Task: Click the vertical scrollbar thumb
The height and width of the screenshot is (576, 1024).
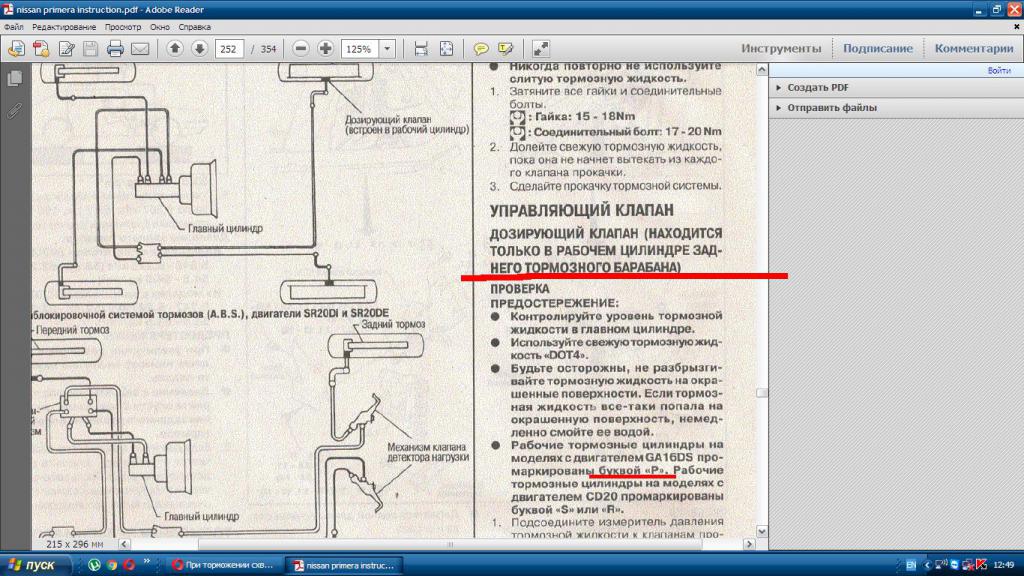Action: [761, 393]
